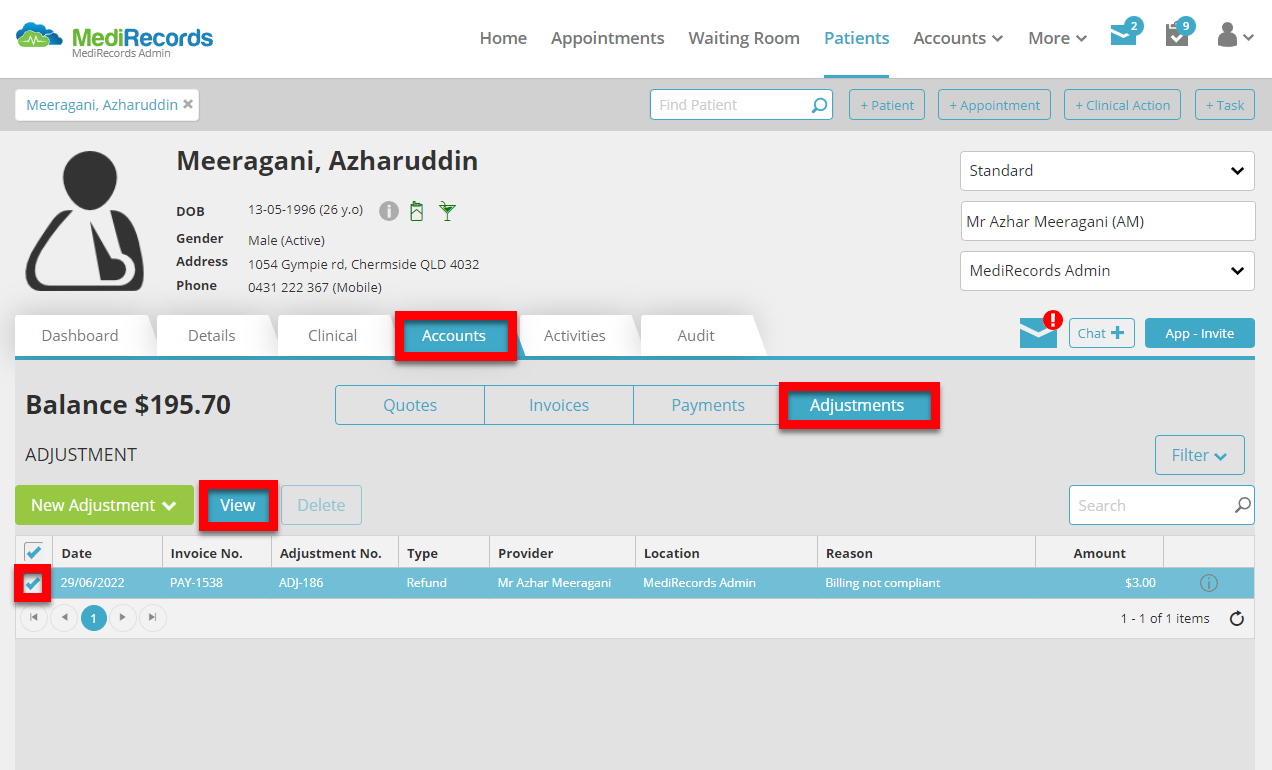
Task: Click the alcohol cocktail glass icon
Action: point(447,211)
